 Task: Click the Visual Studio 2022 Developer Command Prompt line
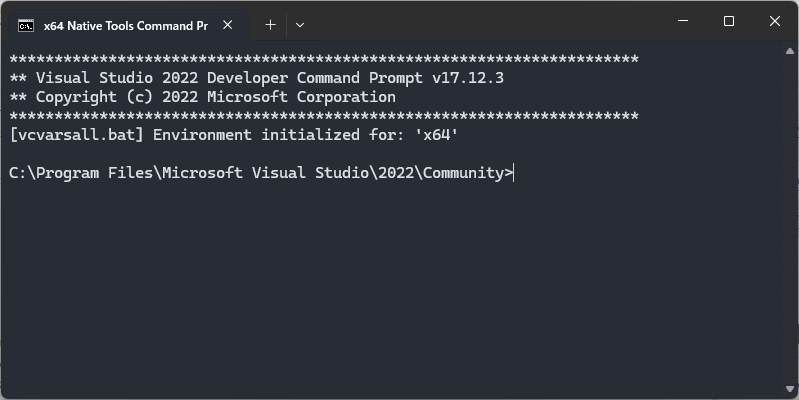point(257,78)
